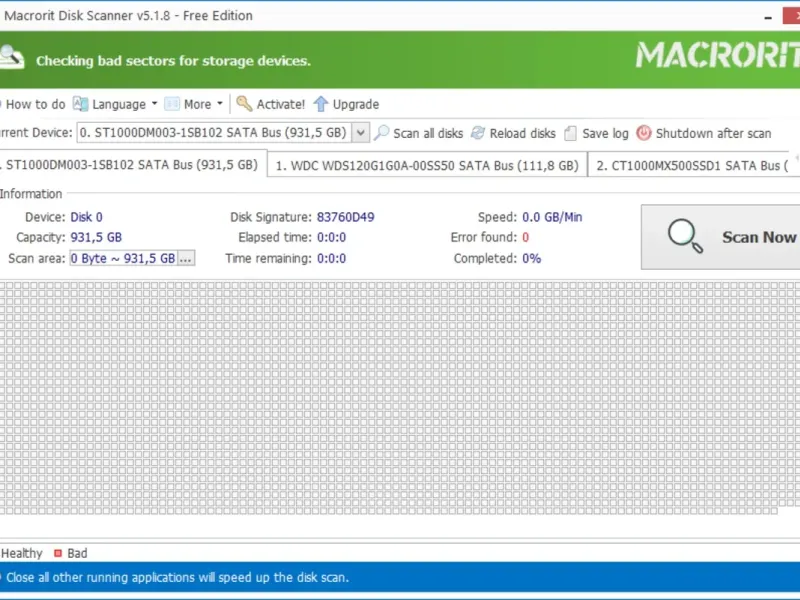Click the Save log document icon

coord(570,134)
